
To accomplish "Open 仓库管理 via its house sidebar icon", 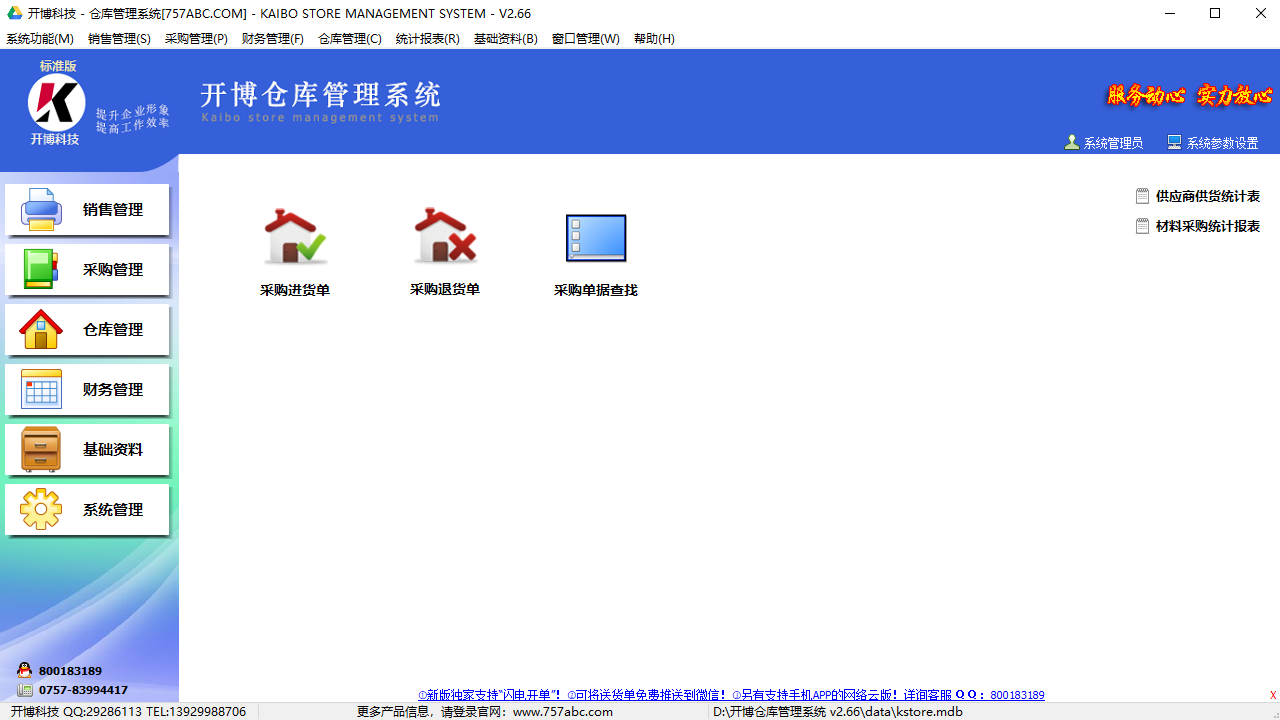I will pos(40,329).
